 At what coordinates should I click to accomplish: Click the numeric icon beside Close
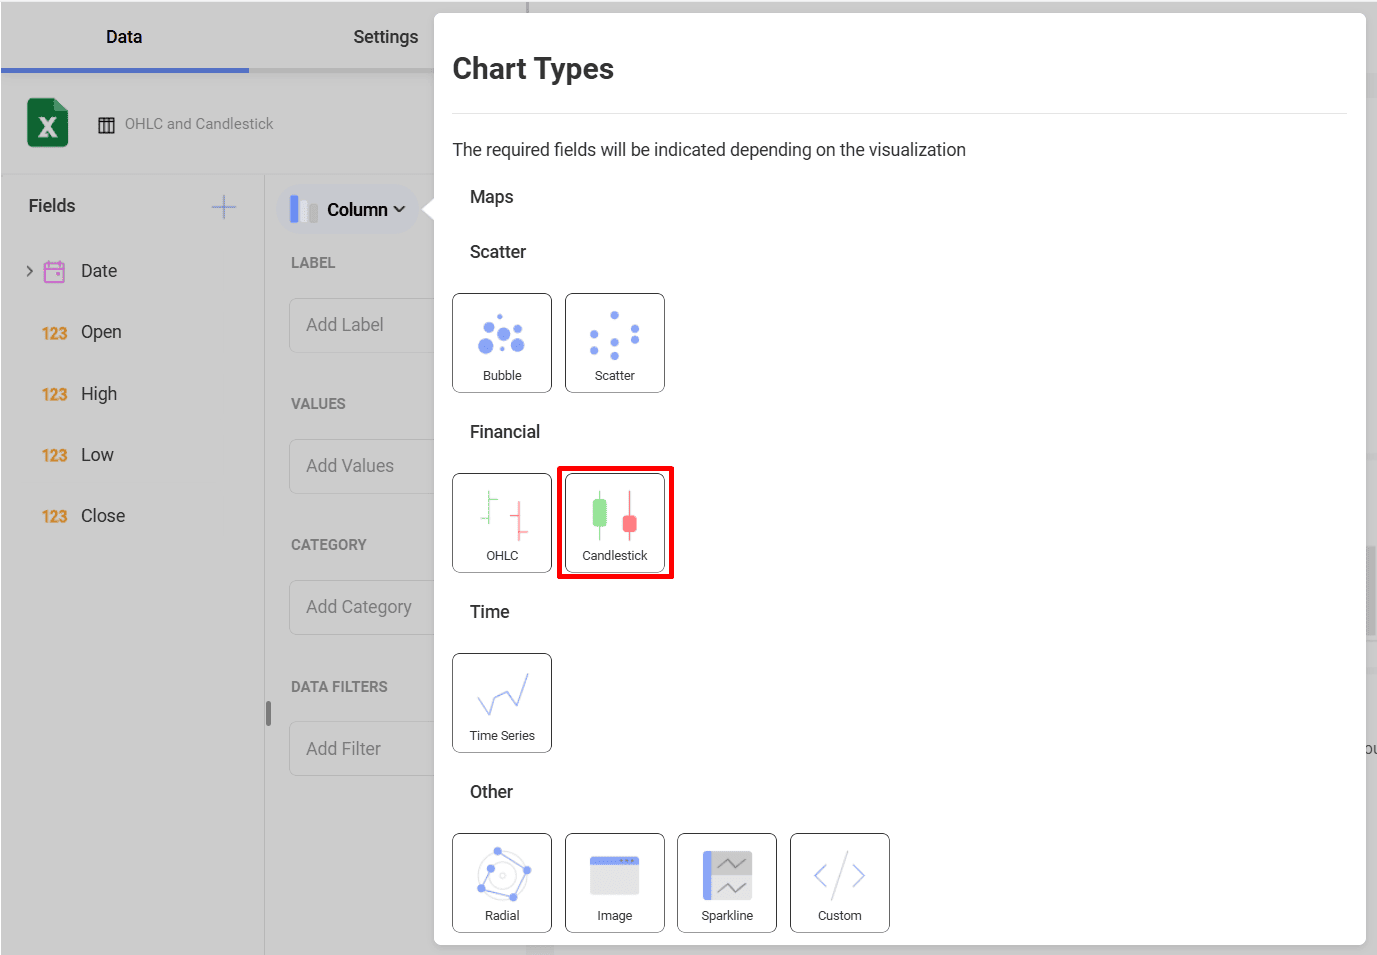coord(54,517)
